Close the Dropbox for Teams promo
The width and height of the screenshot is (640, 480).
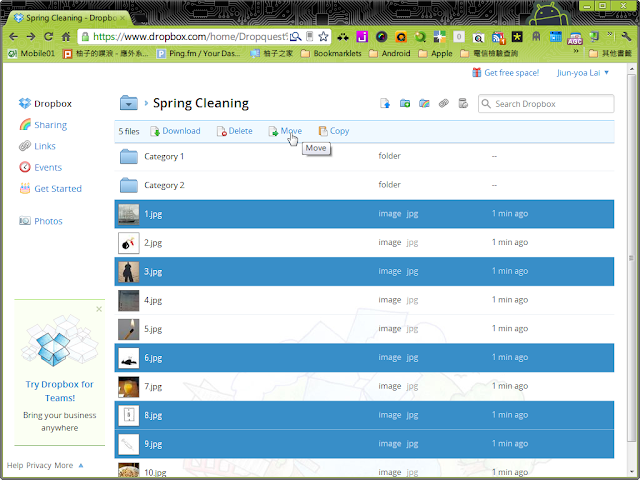click(x=99, y=309)
